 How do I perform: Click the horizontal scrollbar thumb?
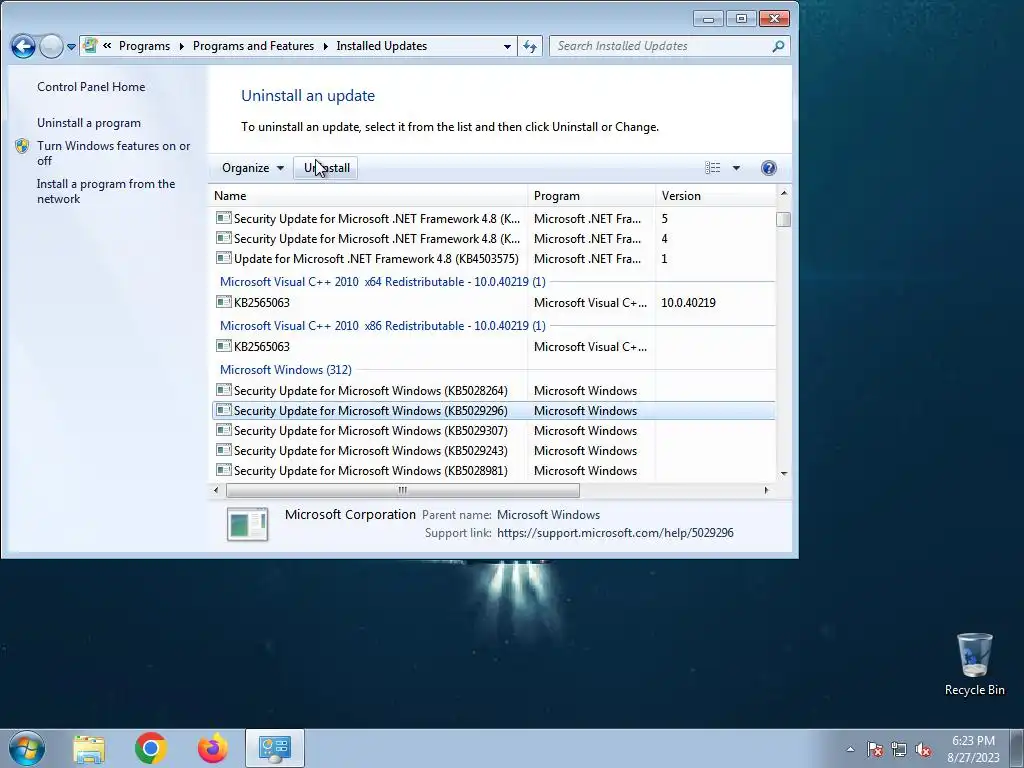coord(402,490)
